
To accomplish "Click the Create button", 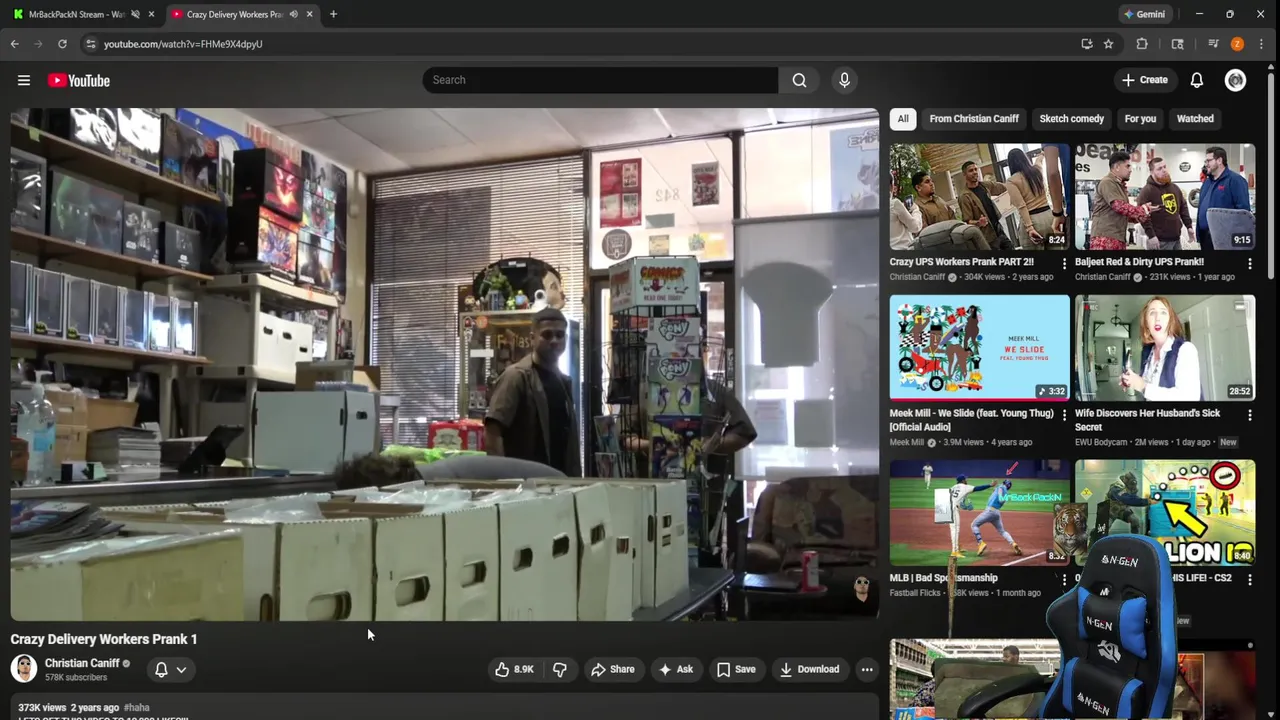I will [1145, 80].
